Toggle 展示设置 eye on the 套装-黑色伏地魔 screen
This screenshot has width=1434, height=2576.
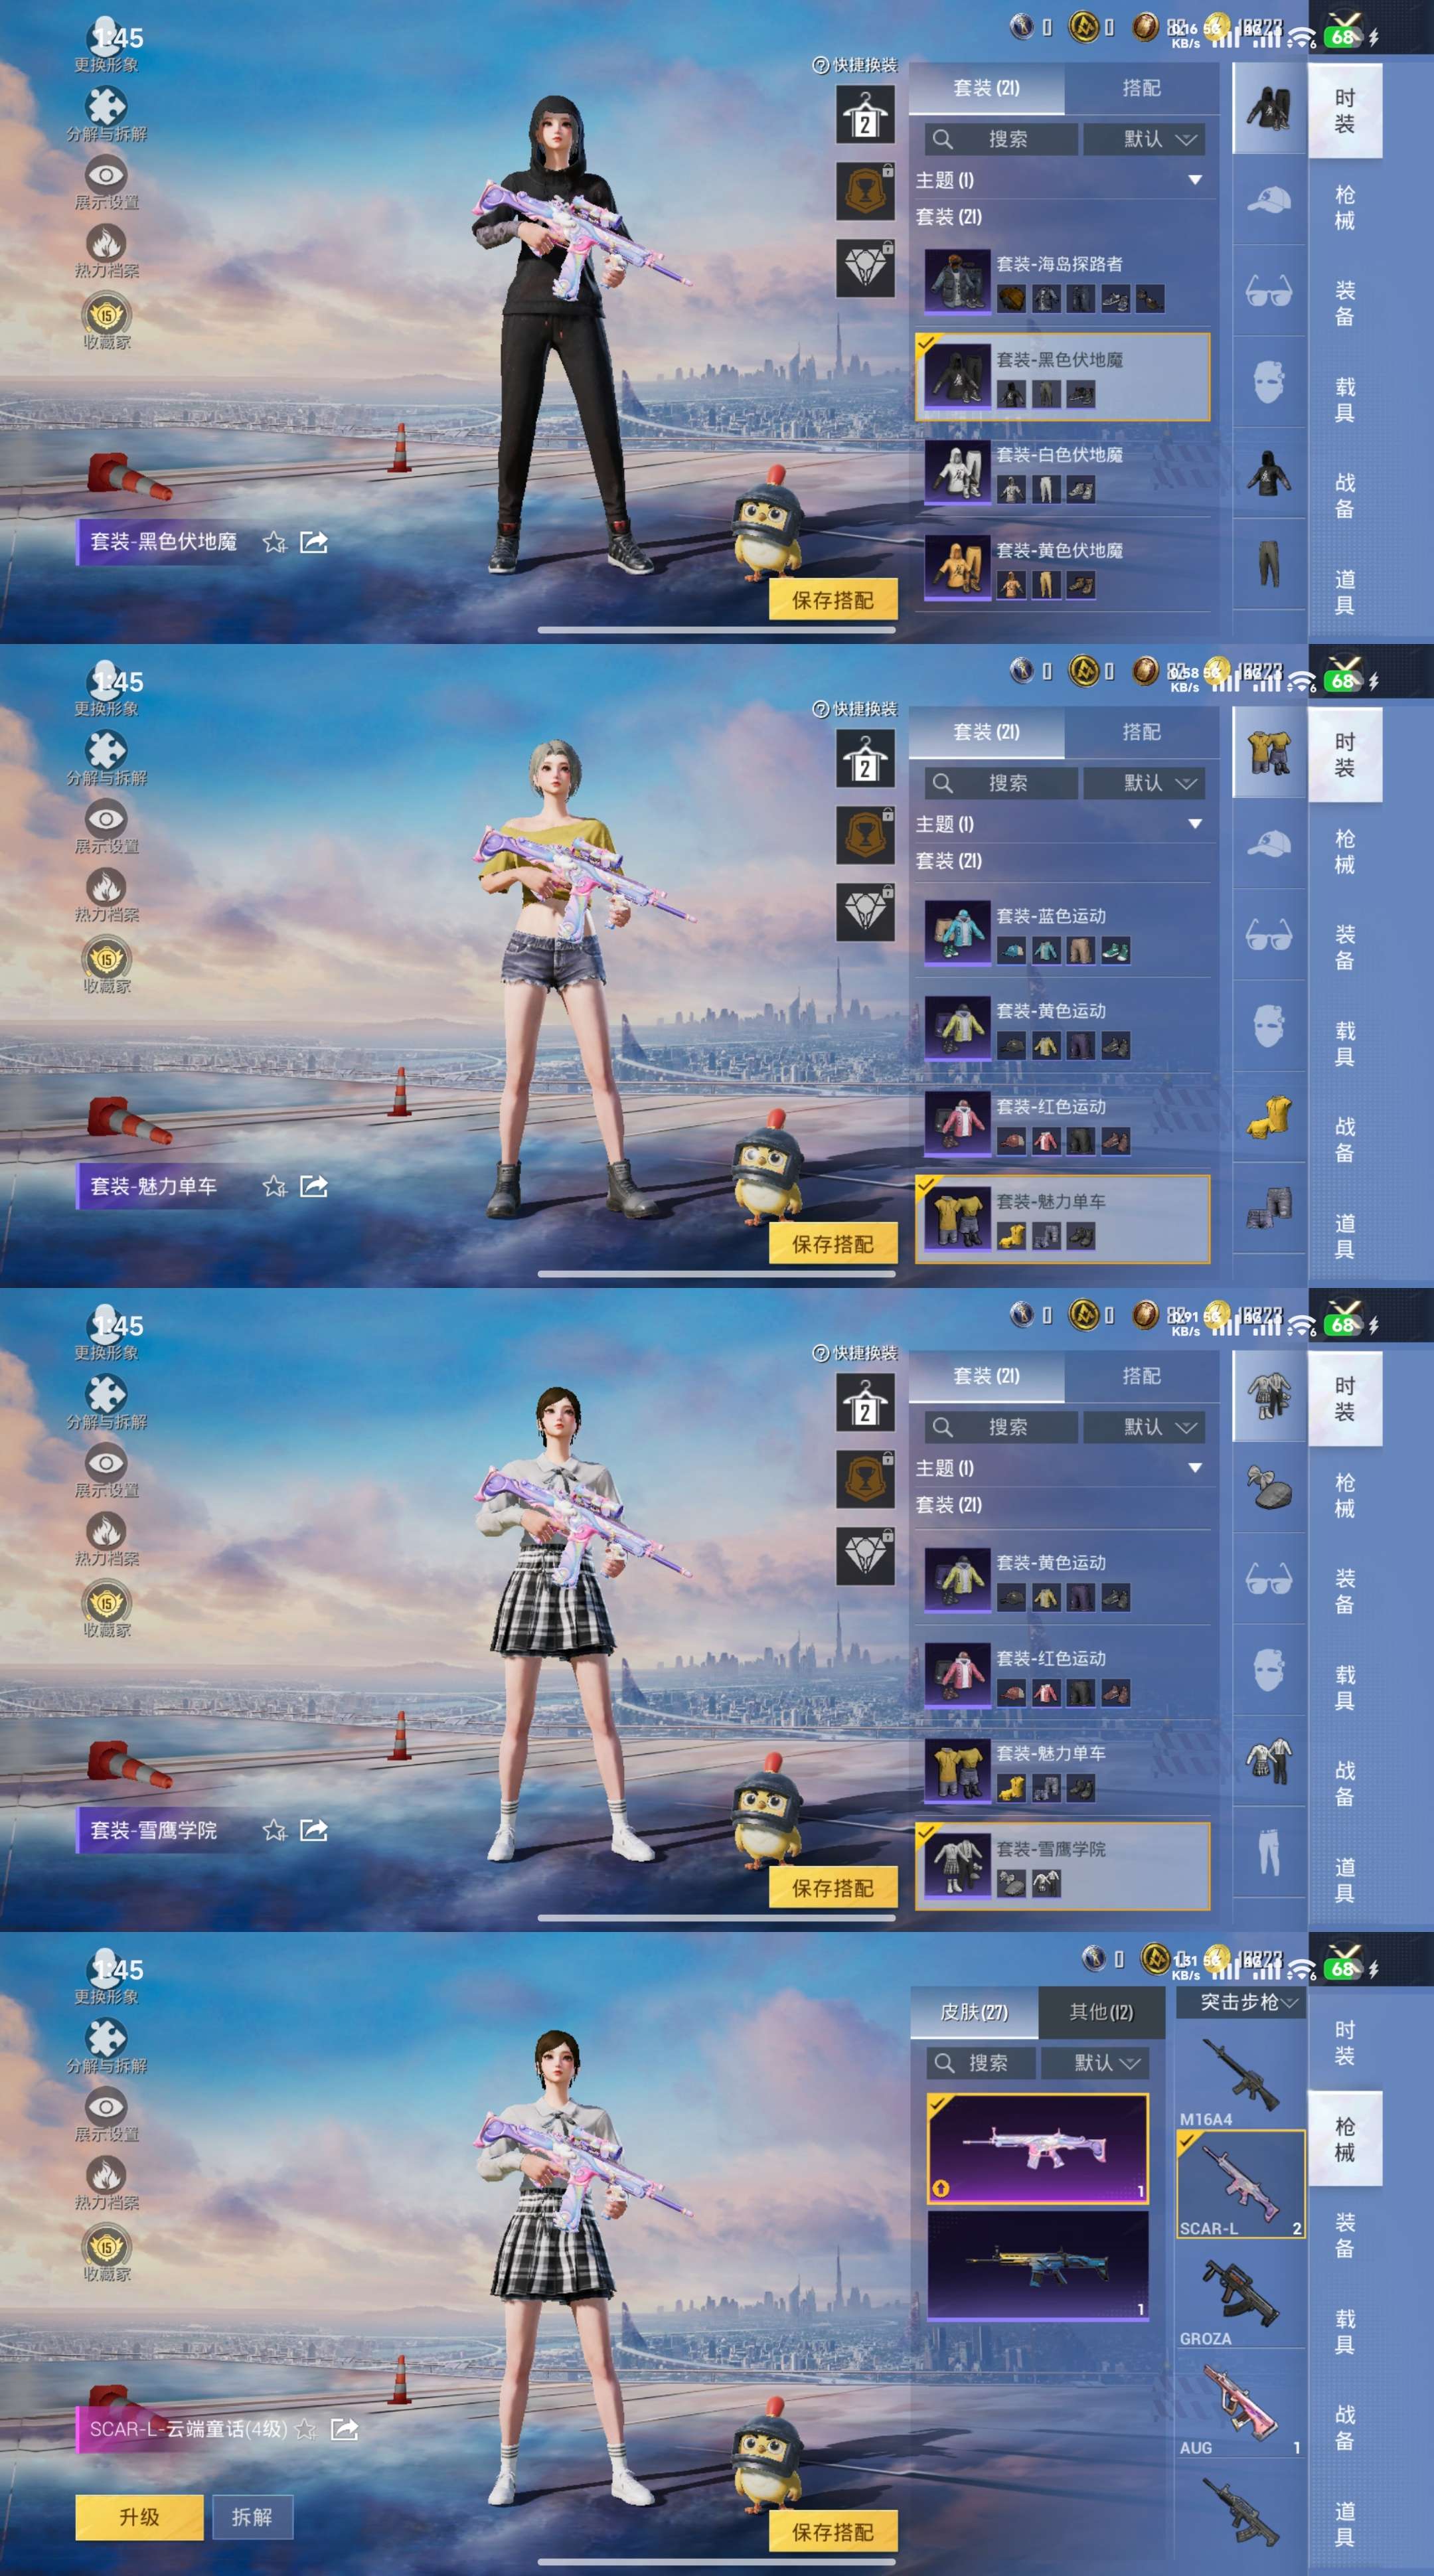coord(106,182)
